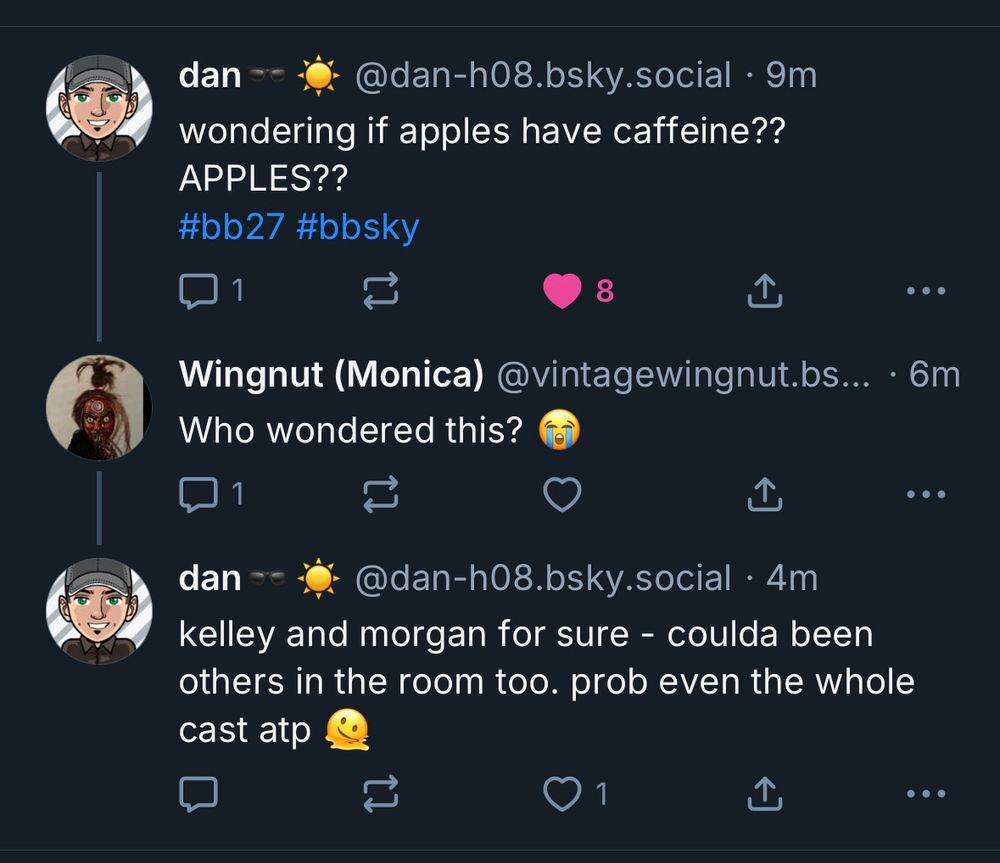Reply to dan's "kelley and morgan" post
The image size is (1000, 863).
pyautogui.click(x=197, y=794)
